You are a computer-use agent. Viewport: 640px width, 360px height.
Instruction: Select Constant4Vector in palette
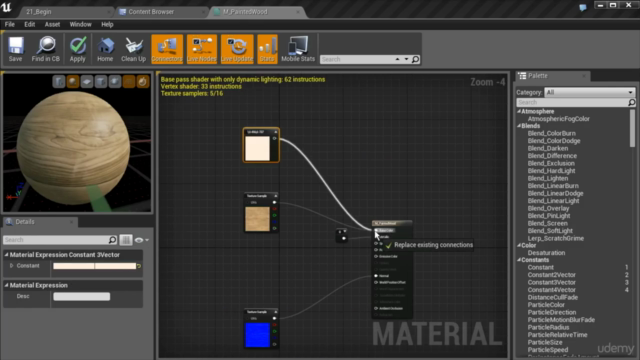coord(551,290)
